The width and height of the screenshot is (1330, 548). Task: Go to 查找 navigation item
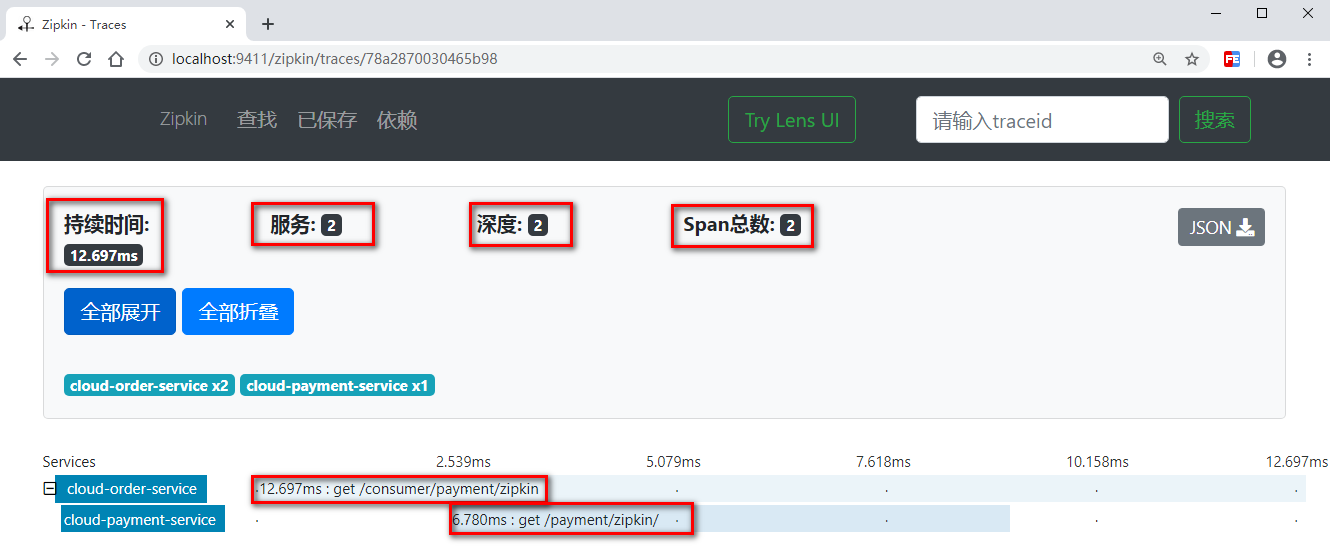coord(257,120)
